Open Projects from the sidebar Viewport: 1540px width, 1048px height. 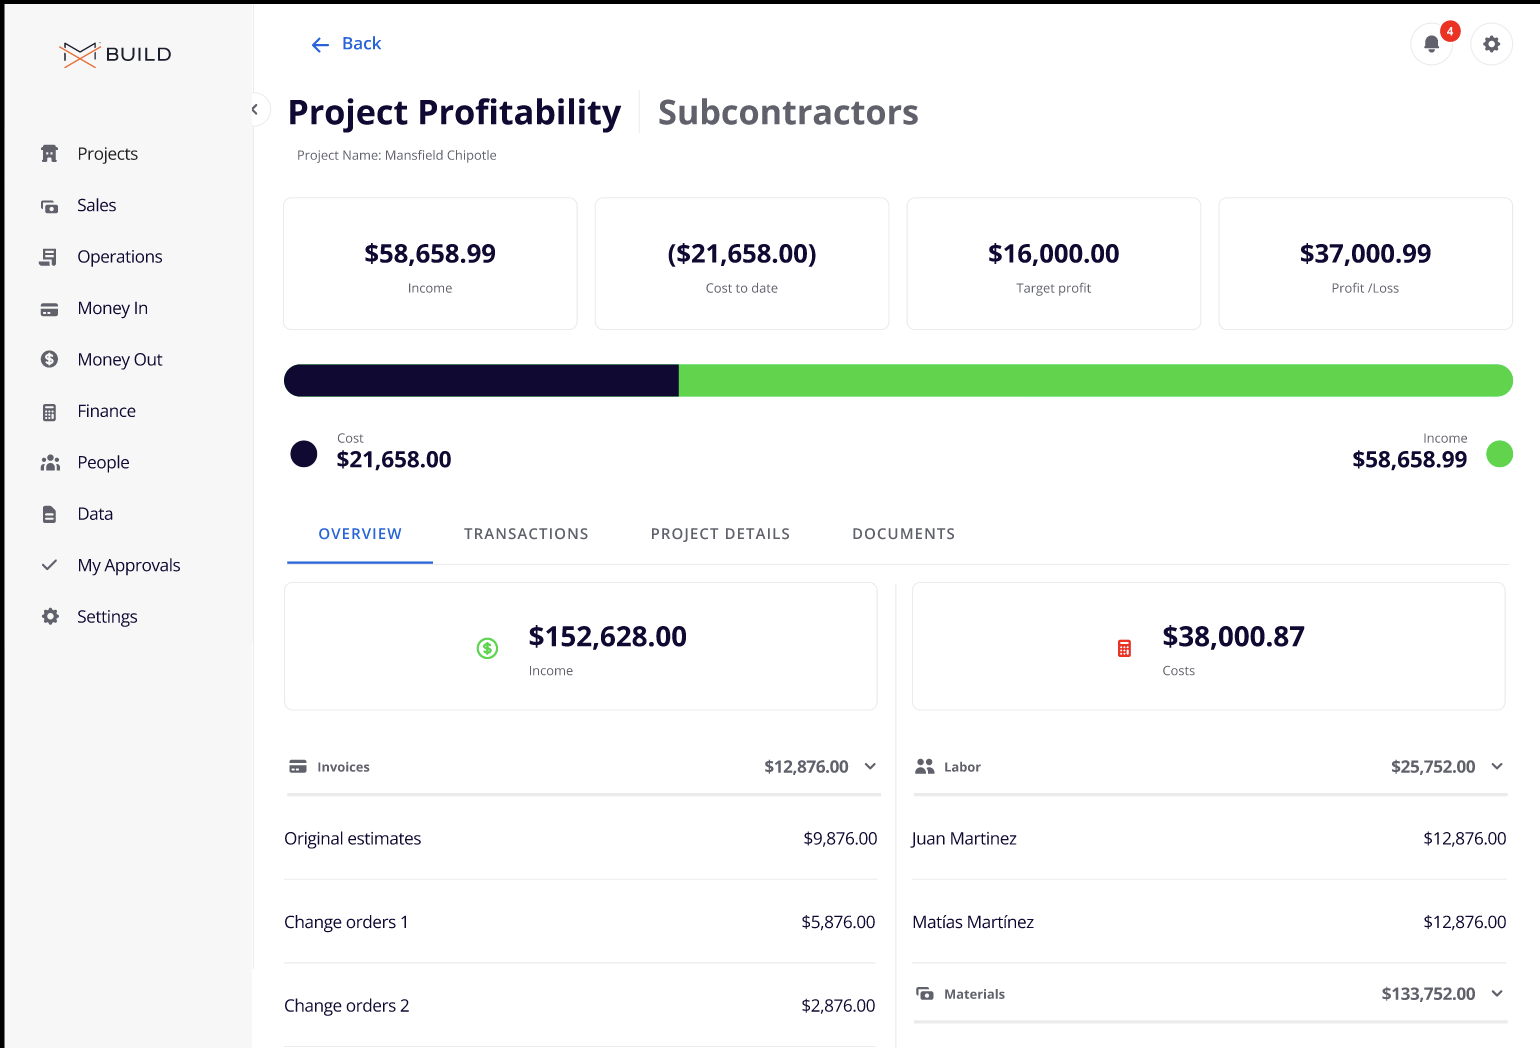(107, 154)
